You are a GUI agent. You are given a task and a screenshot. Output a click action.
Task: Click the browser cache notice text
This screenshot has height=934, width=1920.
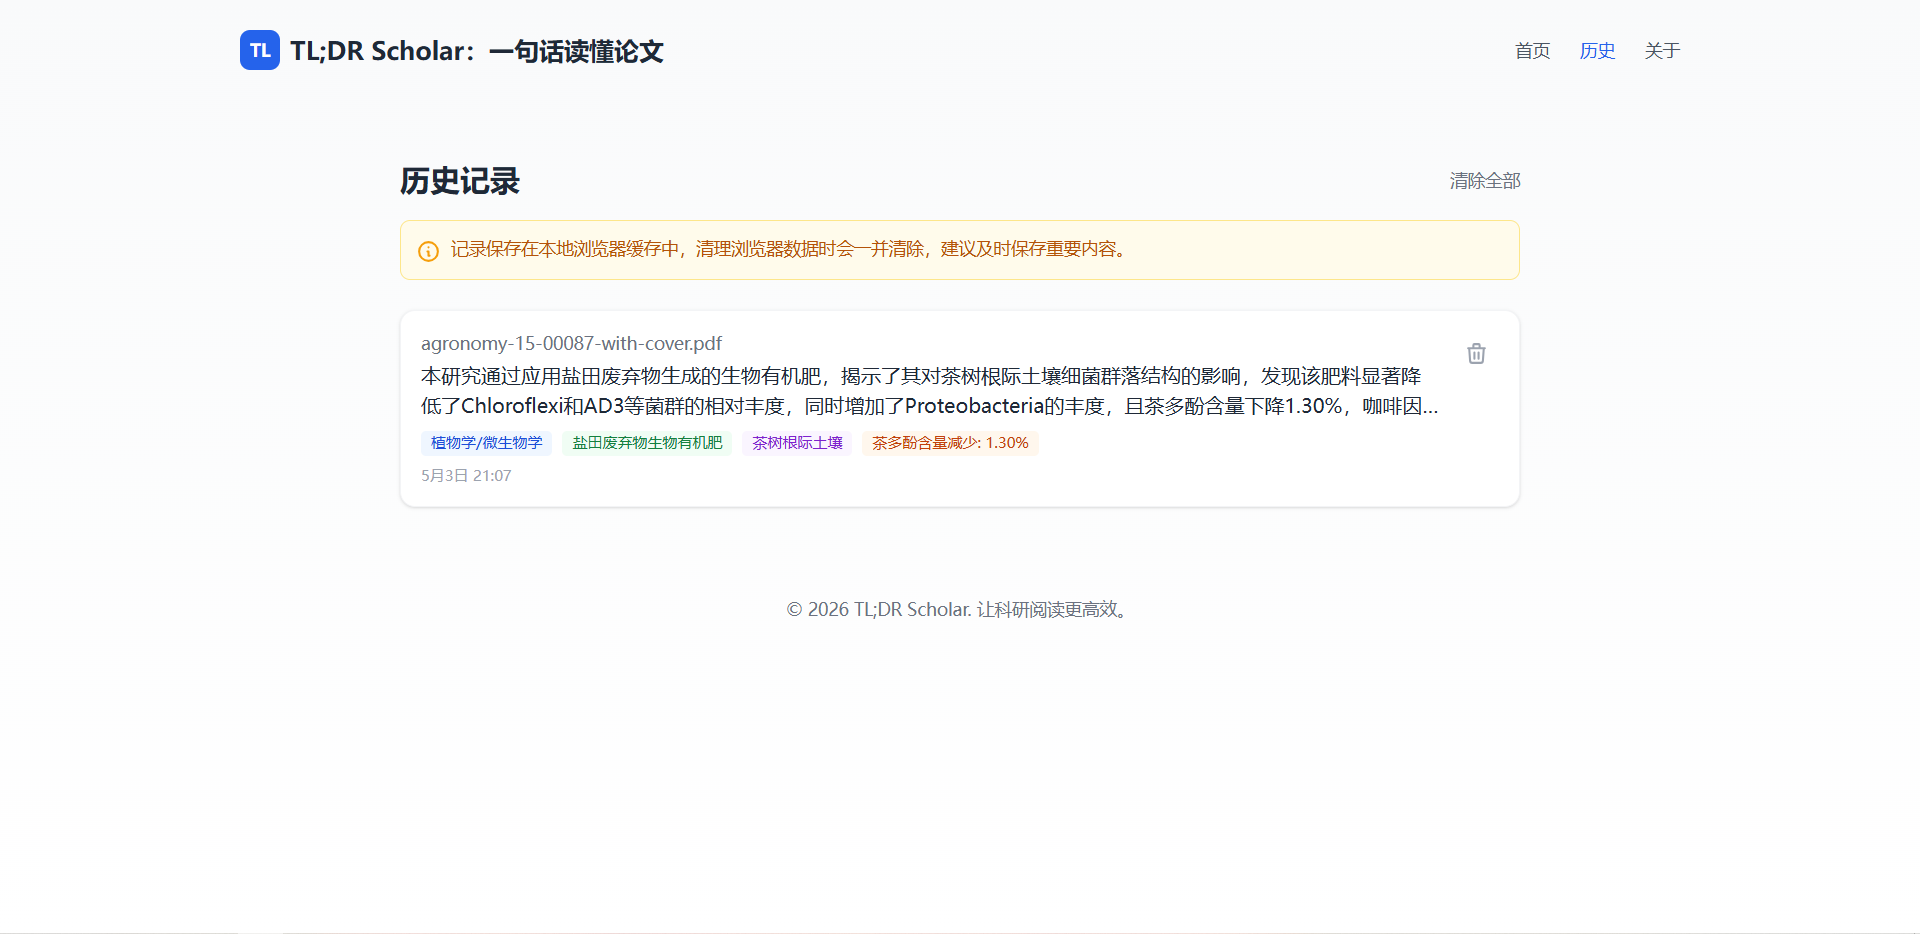click(x=790, y=249)
